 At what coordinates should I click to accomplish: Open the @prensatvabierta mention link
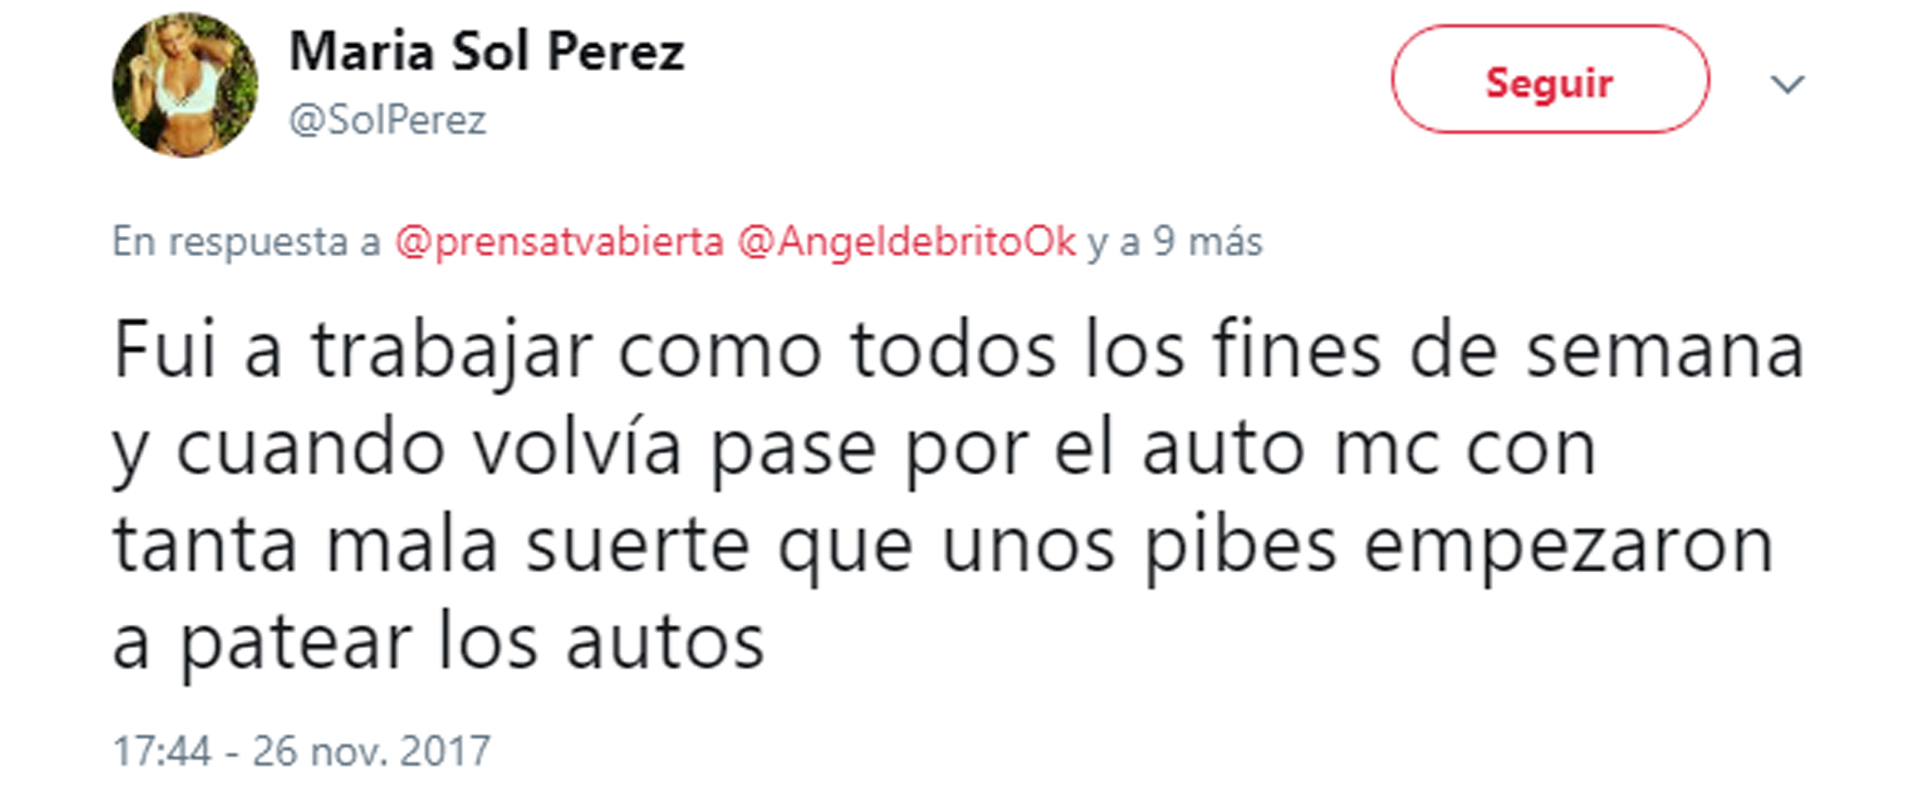(x=559, y=242)
